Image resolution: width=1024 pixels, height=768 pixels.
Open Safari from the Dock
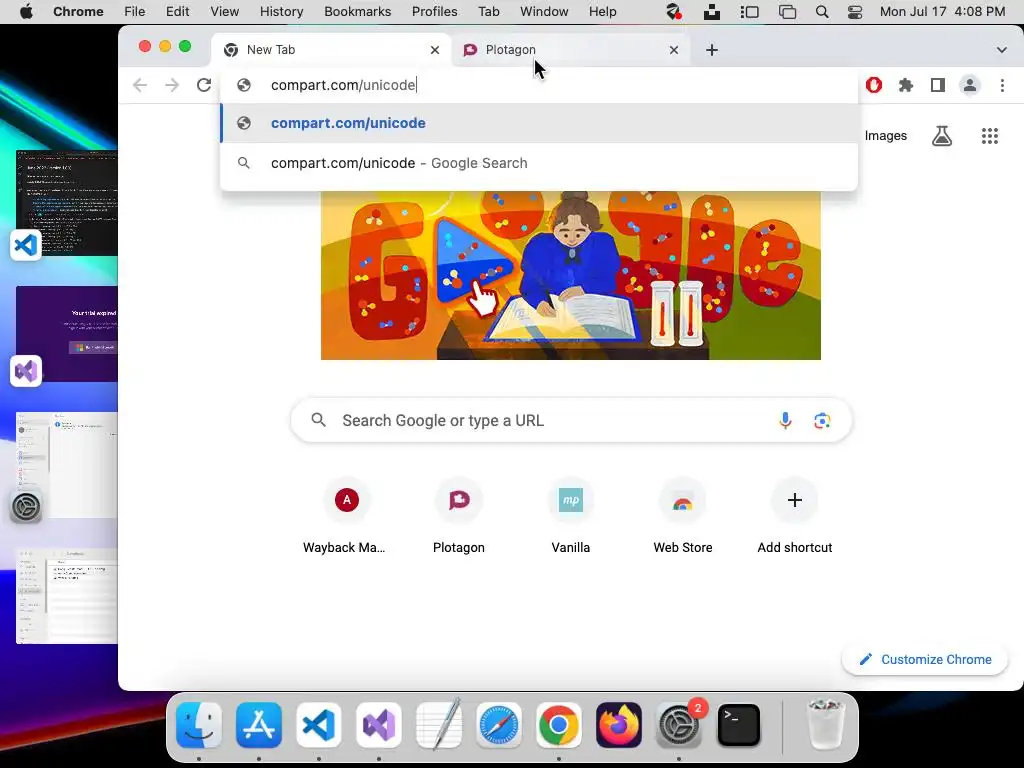(x=499, y=725)
